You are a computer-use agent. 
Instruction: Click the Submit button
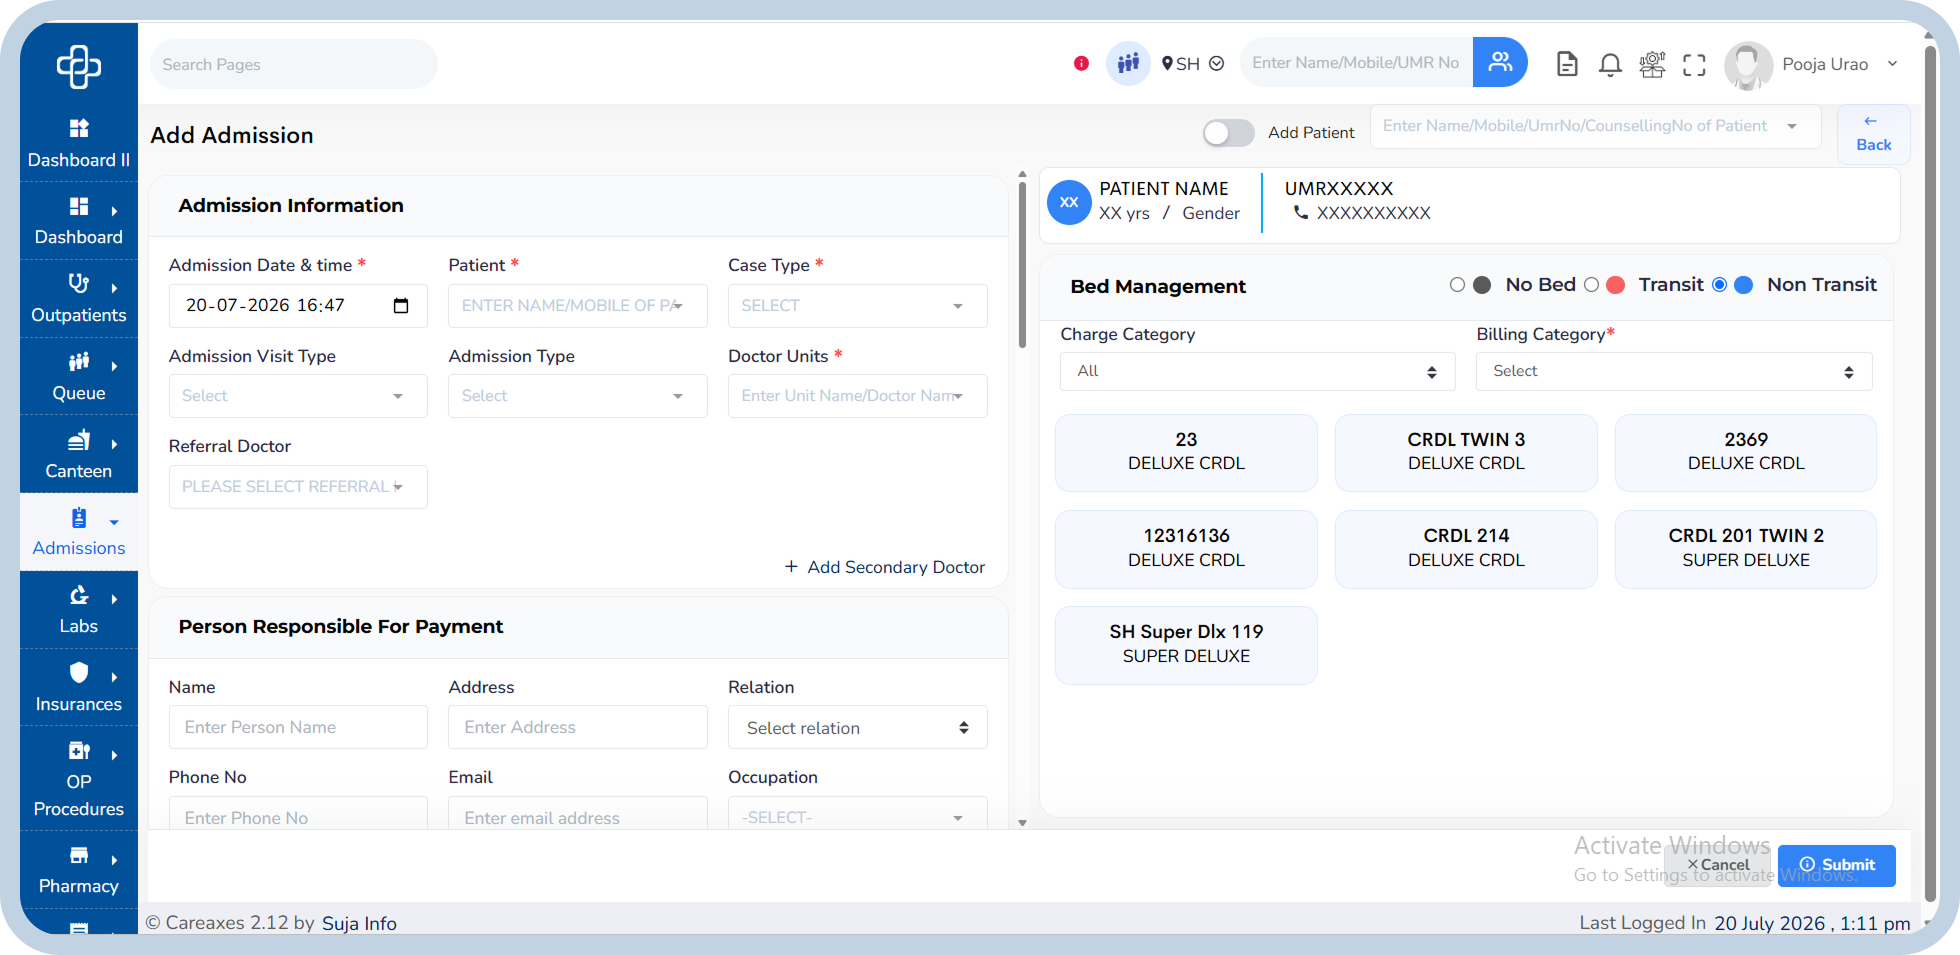click(x=1836, y=865)
